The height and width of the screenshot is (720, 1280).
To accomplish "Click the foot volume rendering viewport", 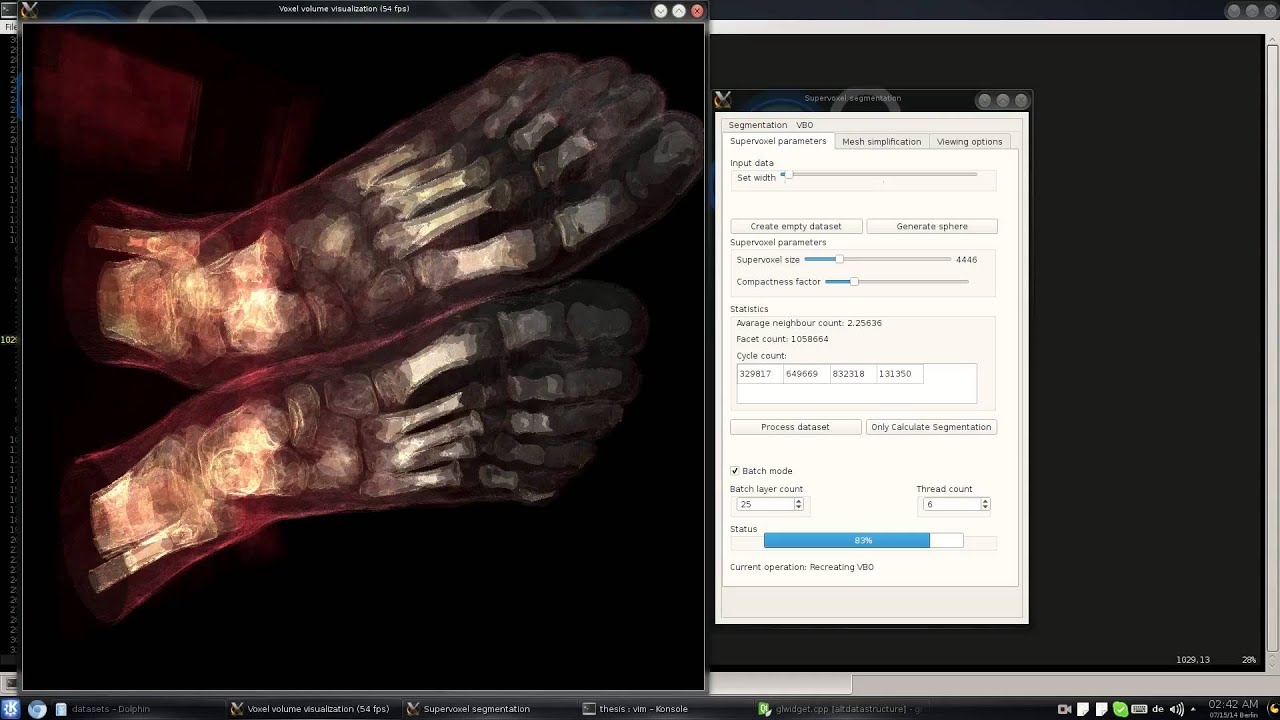I will [x=363, y=356].
